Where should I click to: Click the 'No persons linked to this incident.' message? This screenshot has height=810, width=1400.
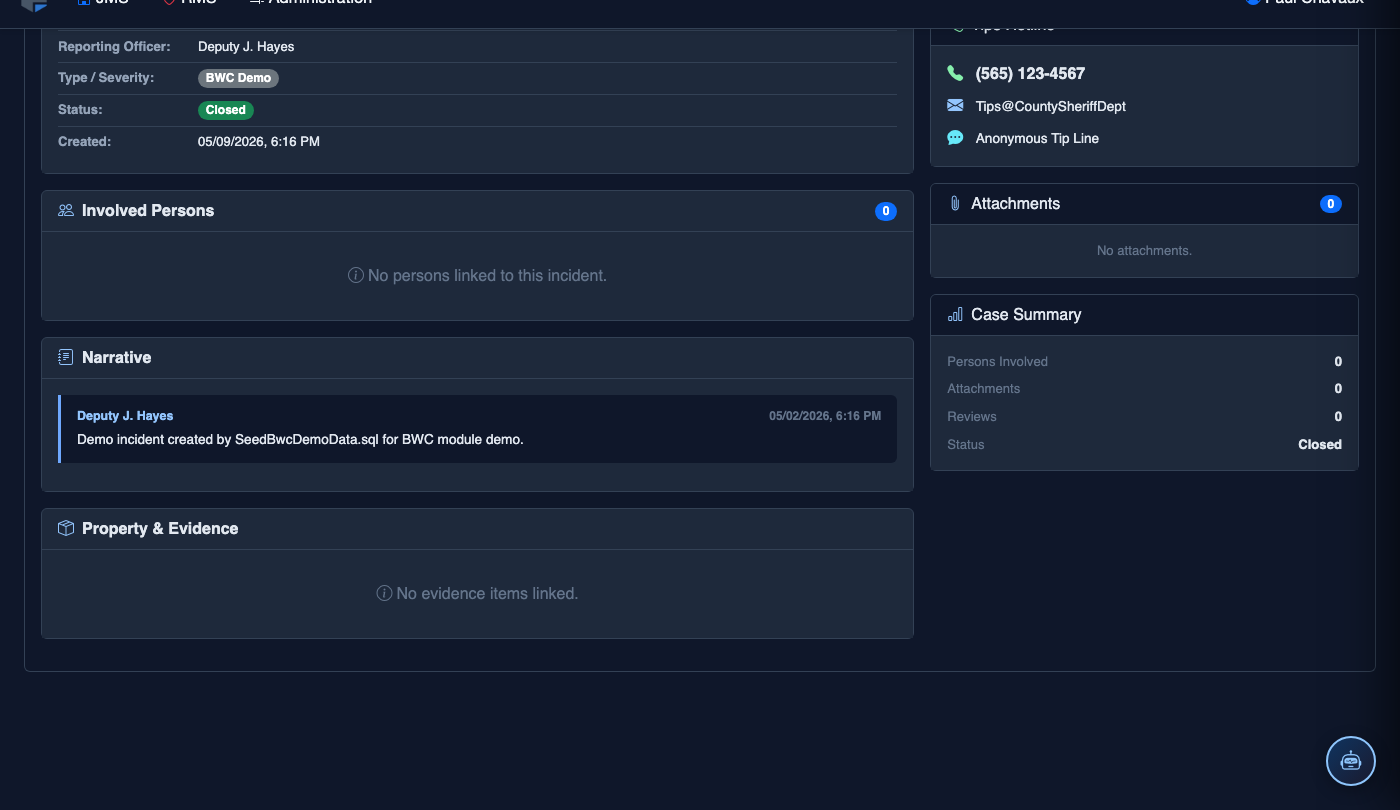point(487,275)
